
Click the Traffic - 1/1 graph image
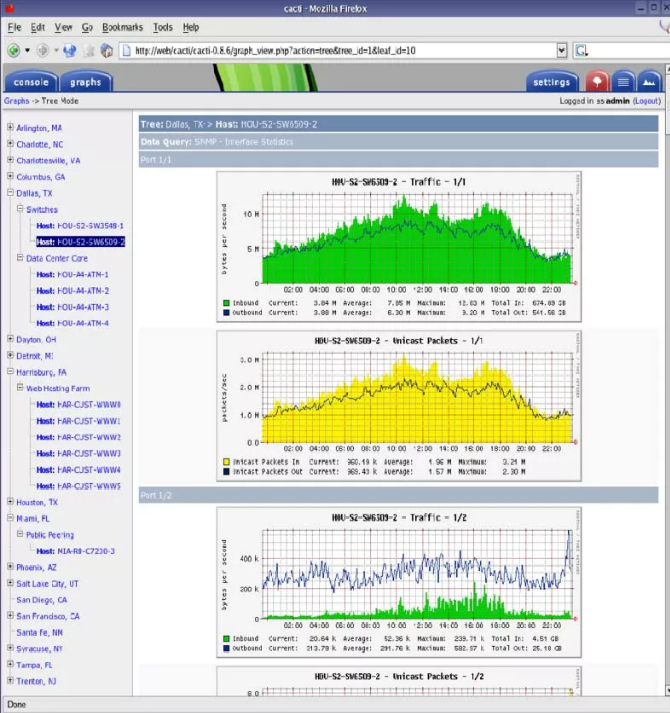(398, 248)
